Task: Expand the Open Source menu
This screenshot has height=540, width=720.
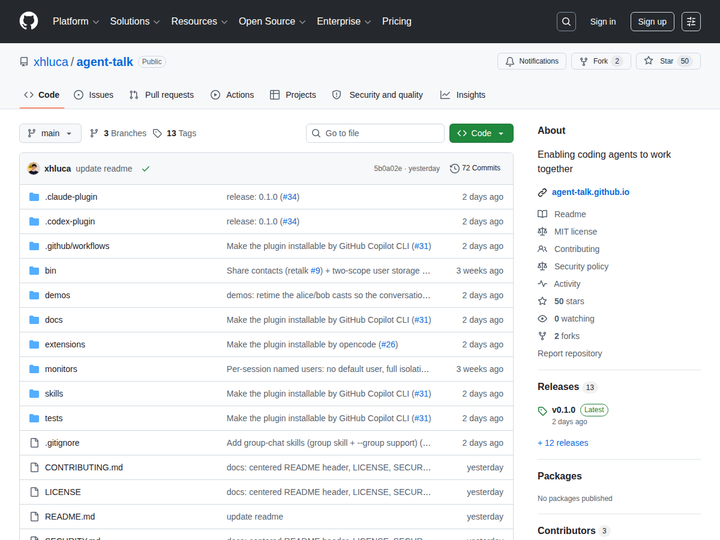Action: [x=272, y=22]
